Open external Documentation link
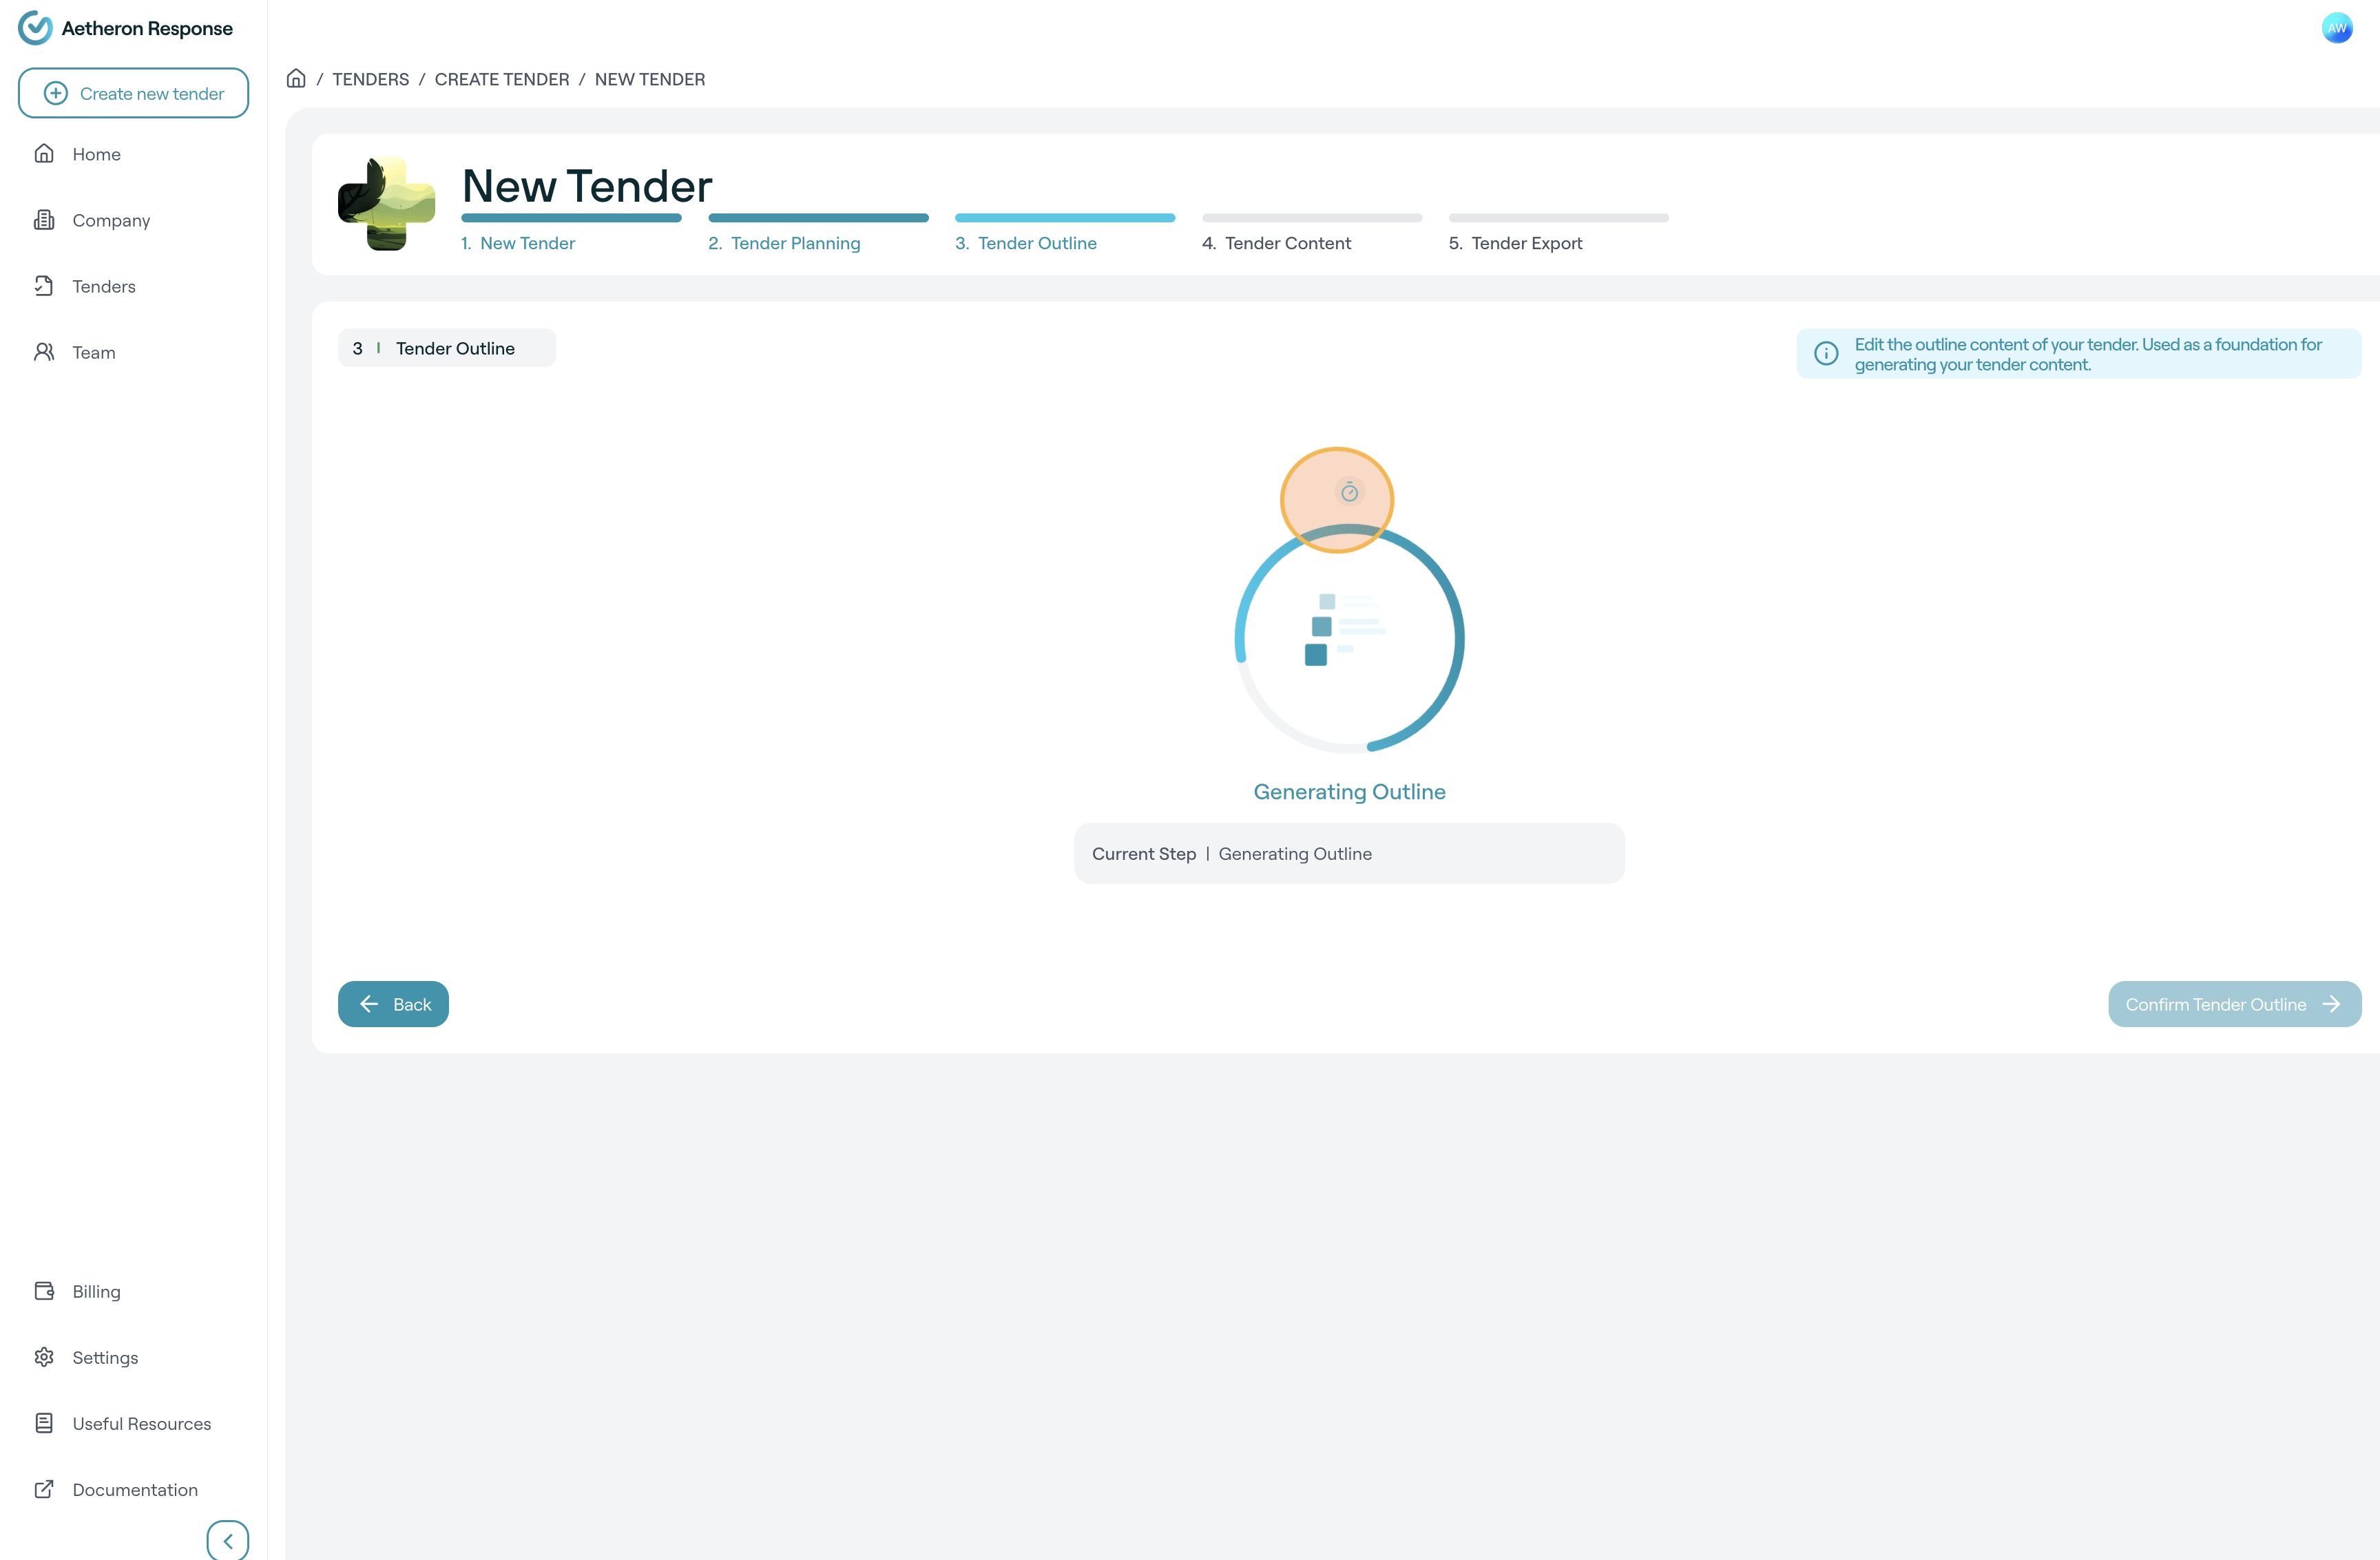Screen dimensions: 2380x1560 [x=134, y=1489]
